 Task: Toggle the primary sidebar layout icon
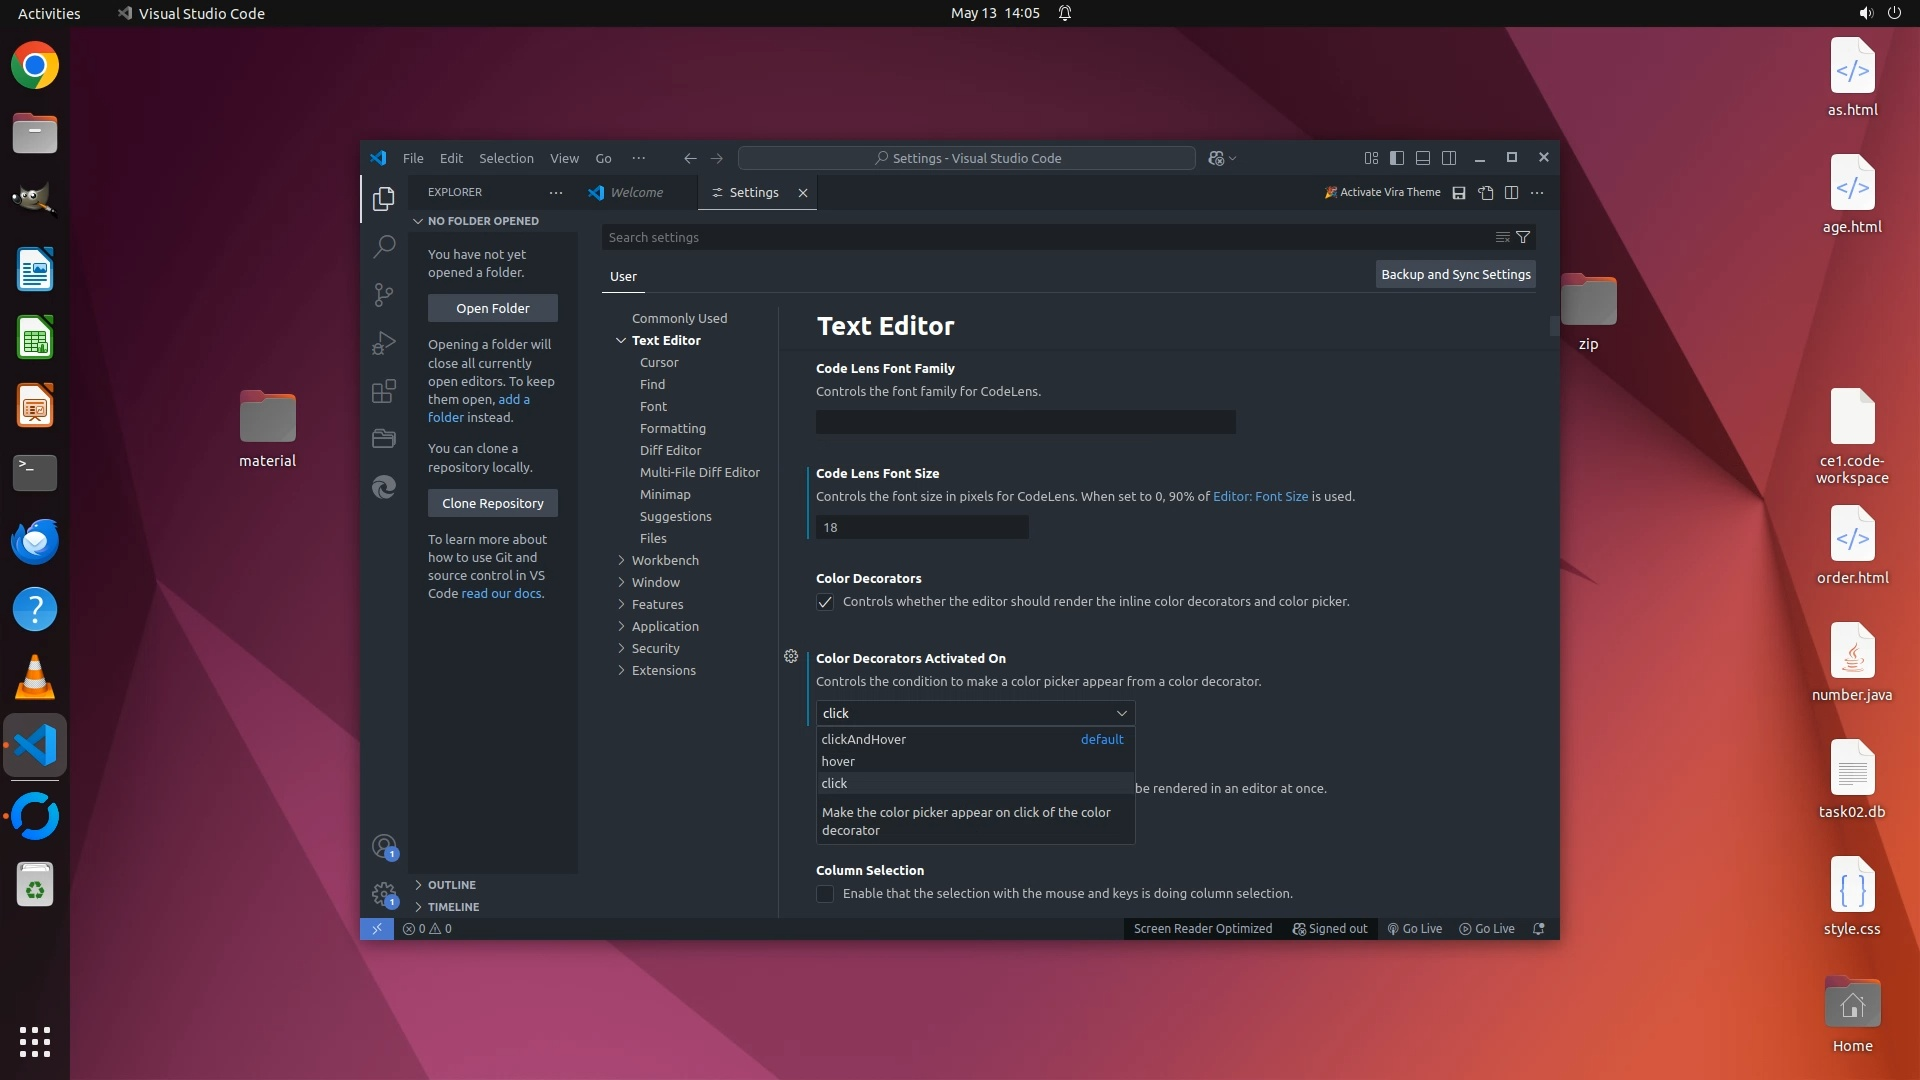(1397, 158)
